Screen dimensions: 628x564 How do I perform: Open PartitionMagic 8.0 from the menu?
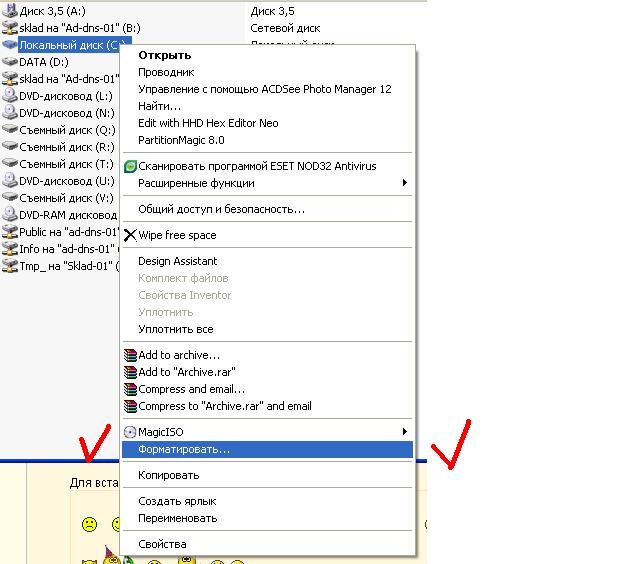click(x=267, y=140)
